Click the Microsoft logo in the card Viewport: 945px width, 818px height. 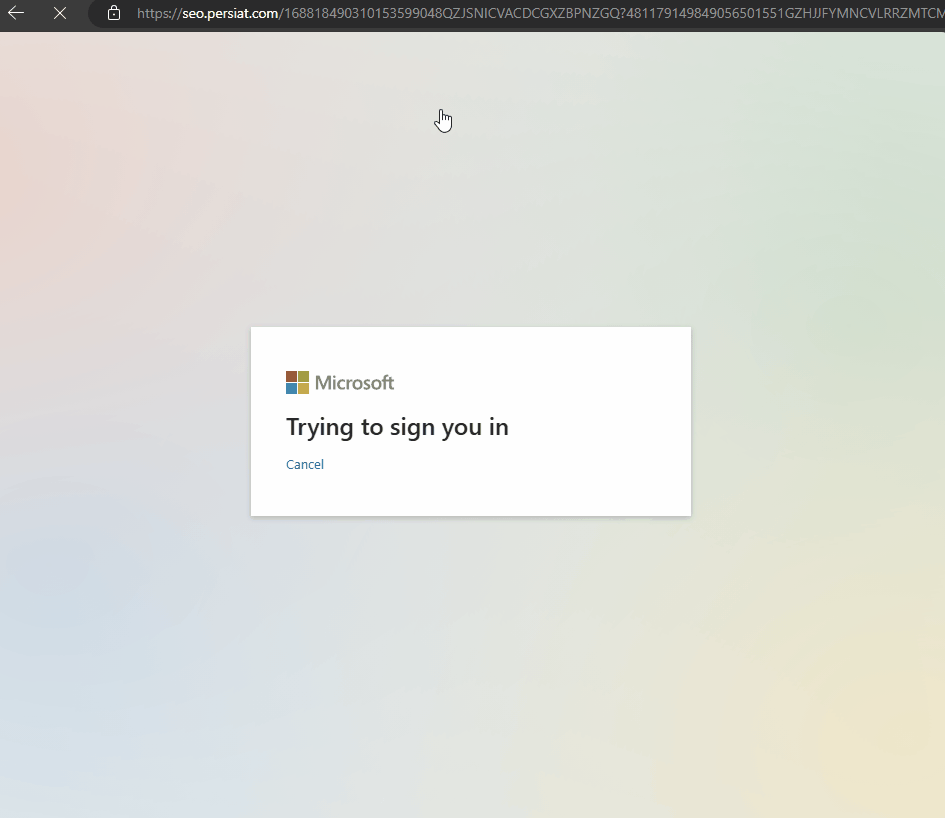point(340,383)
